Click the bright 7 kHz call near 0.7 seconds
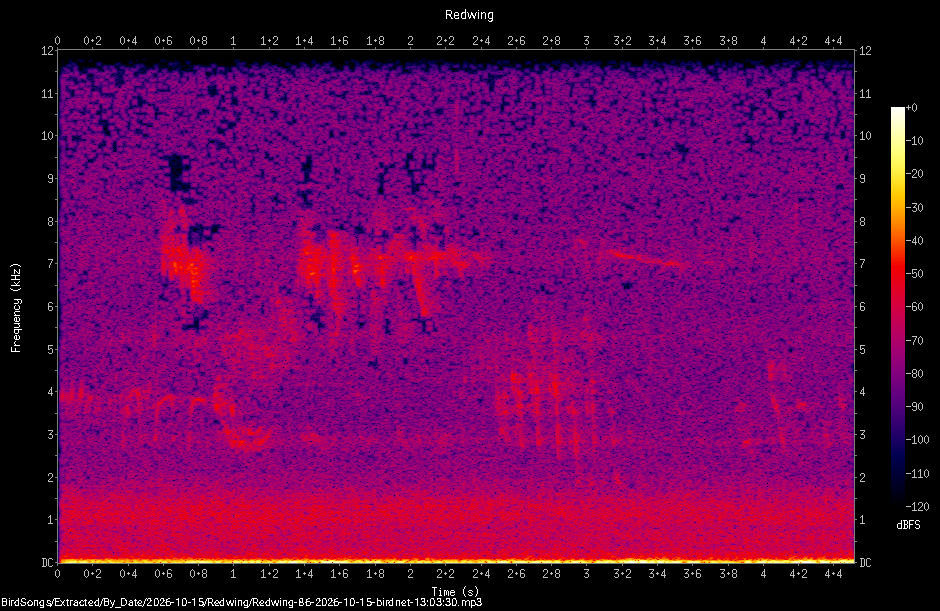The image size is (940, 611). (183, 258)
